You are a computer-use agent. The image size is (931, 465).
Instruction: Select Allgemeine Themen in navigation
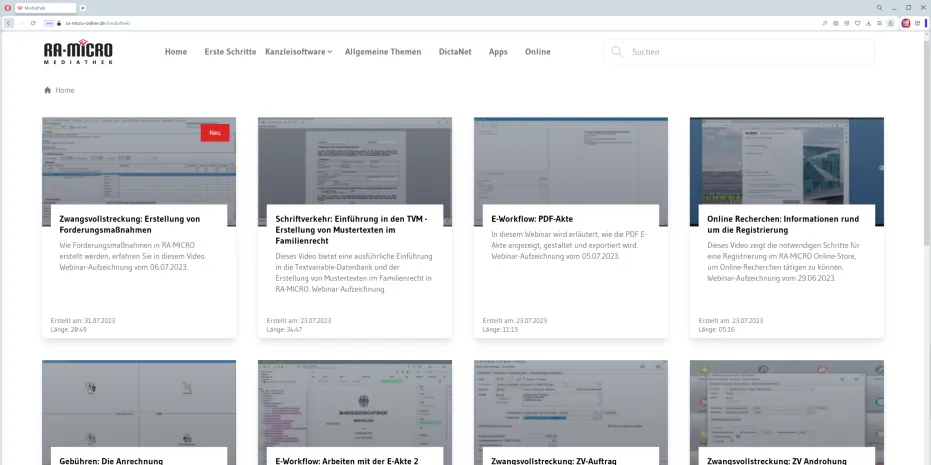click(x=383, y=52)
